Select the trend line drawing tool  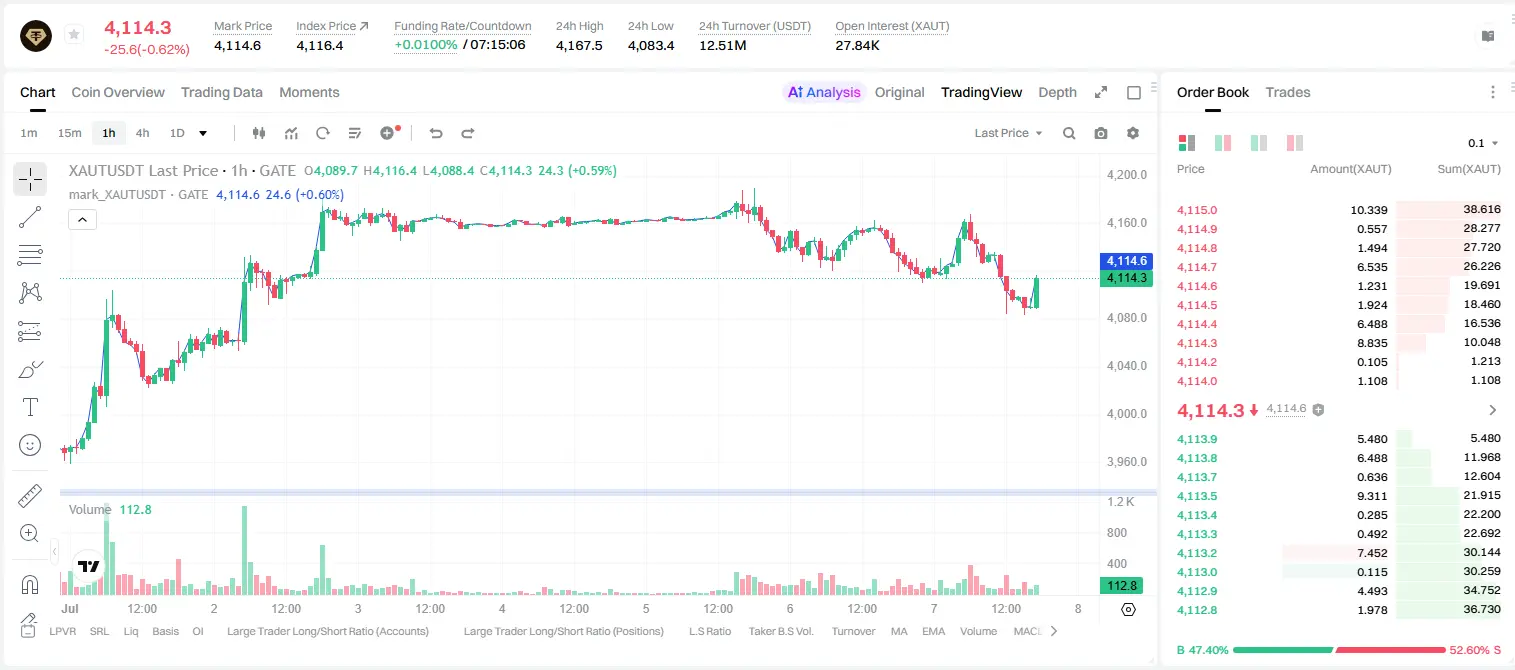[x=30, y=217]
